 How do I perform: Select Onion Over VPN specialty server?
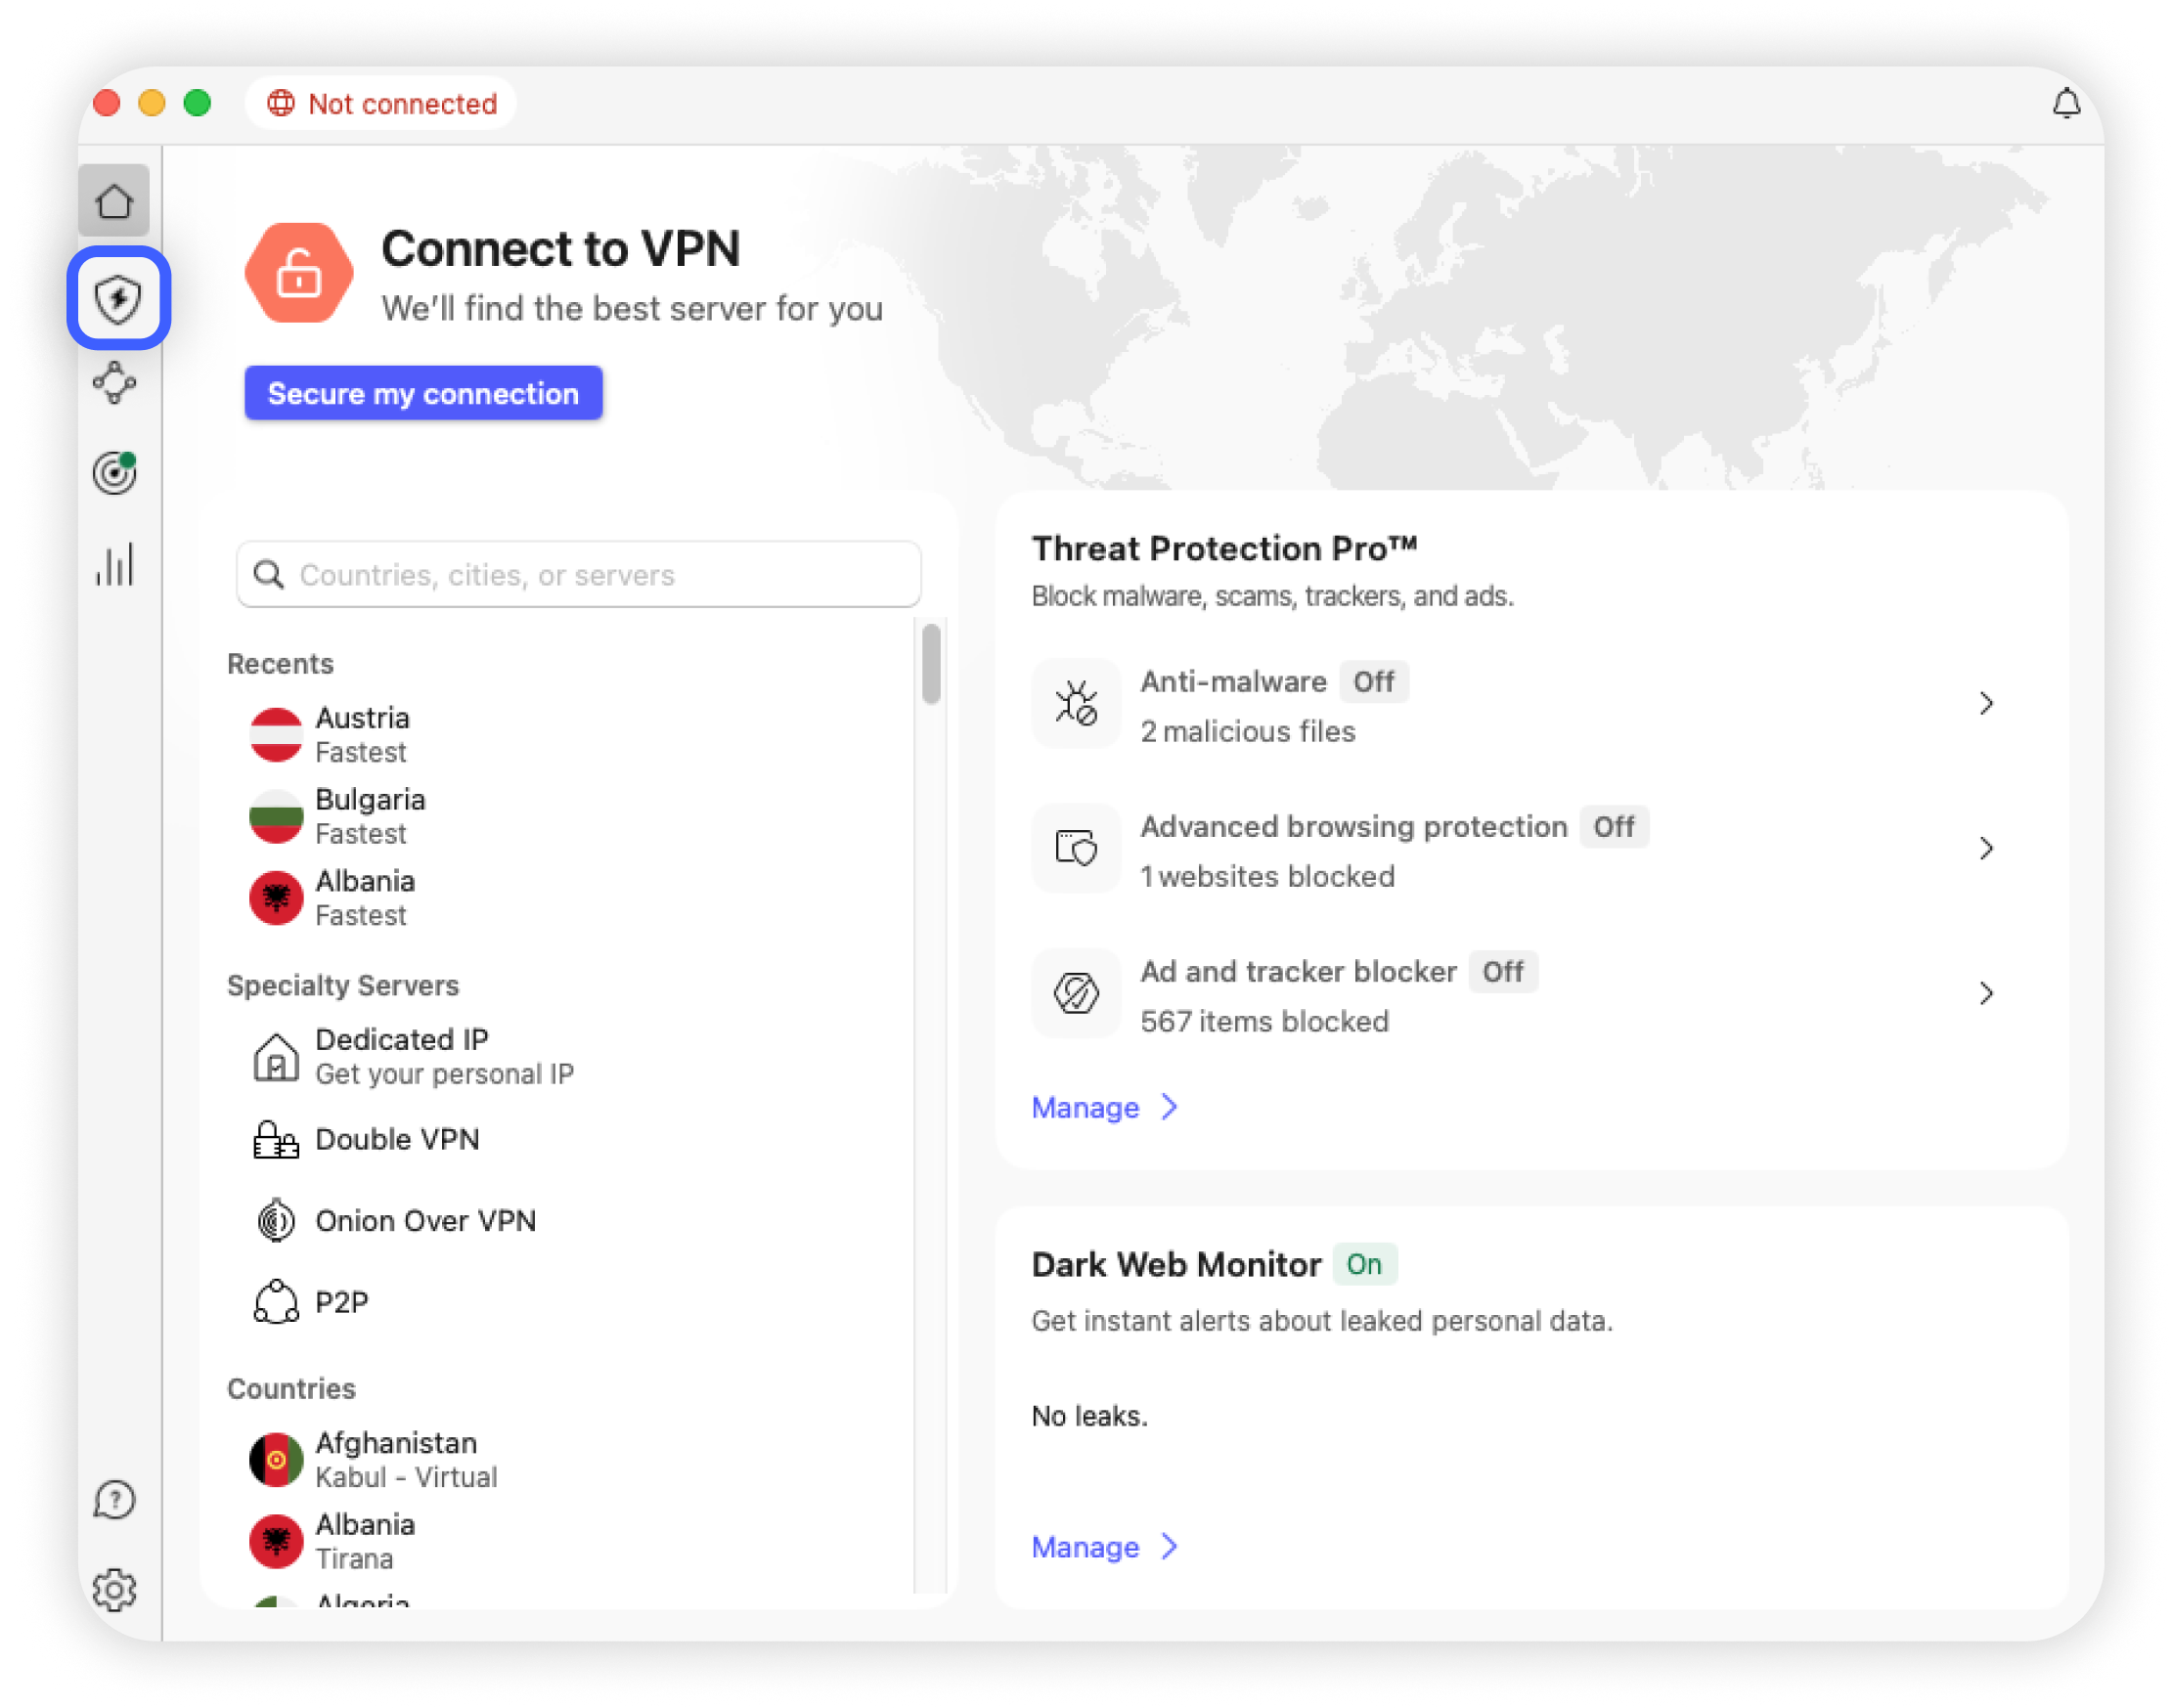[x=425, y=1221]
